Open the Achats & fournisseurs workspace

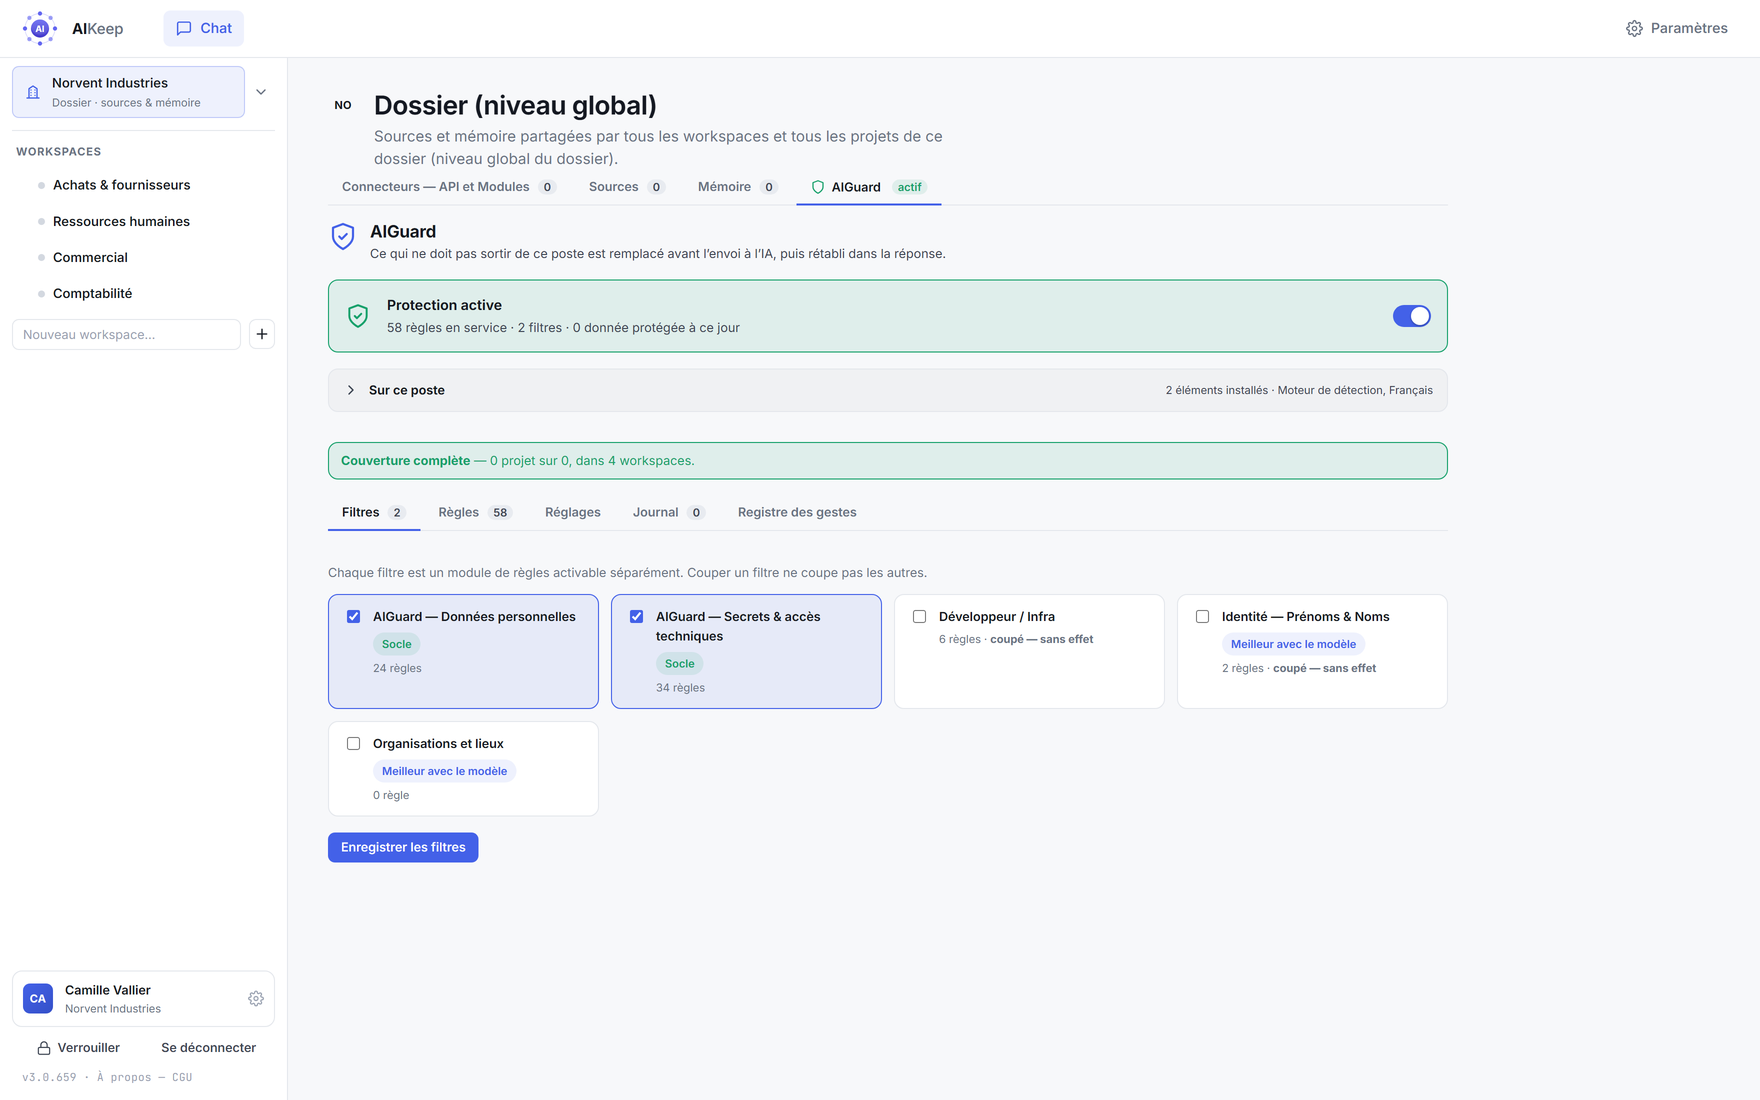[x=121, y=185]
